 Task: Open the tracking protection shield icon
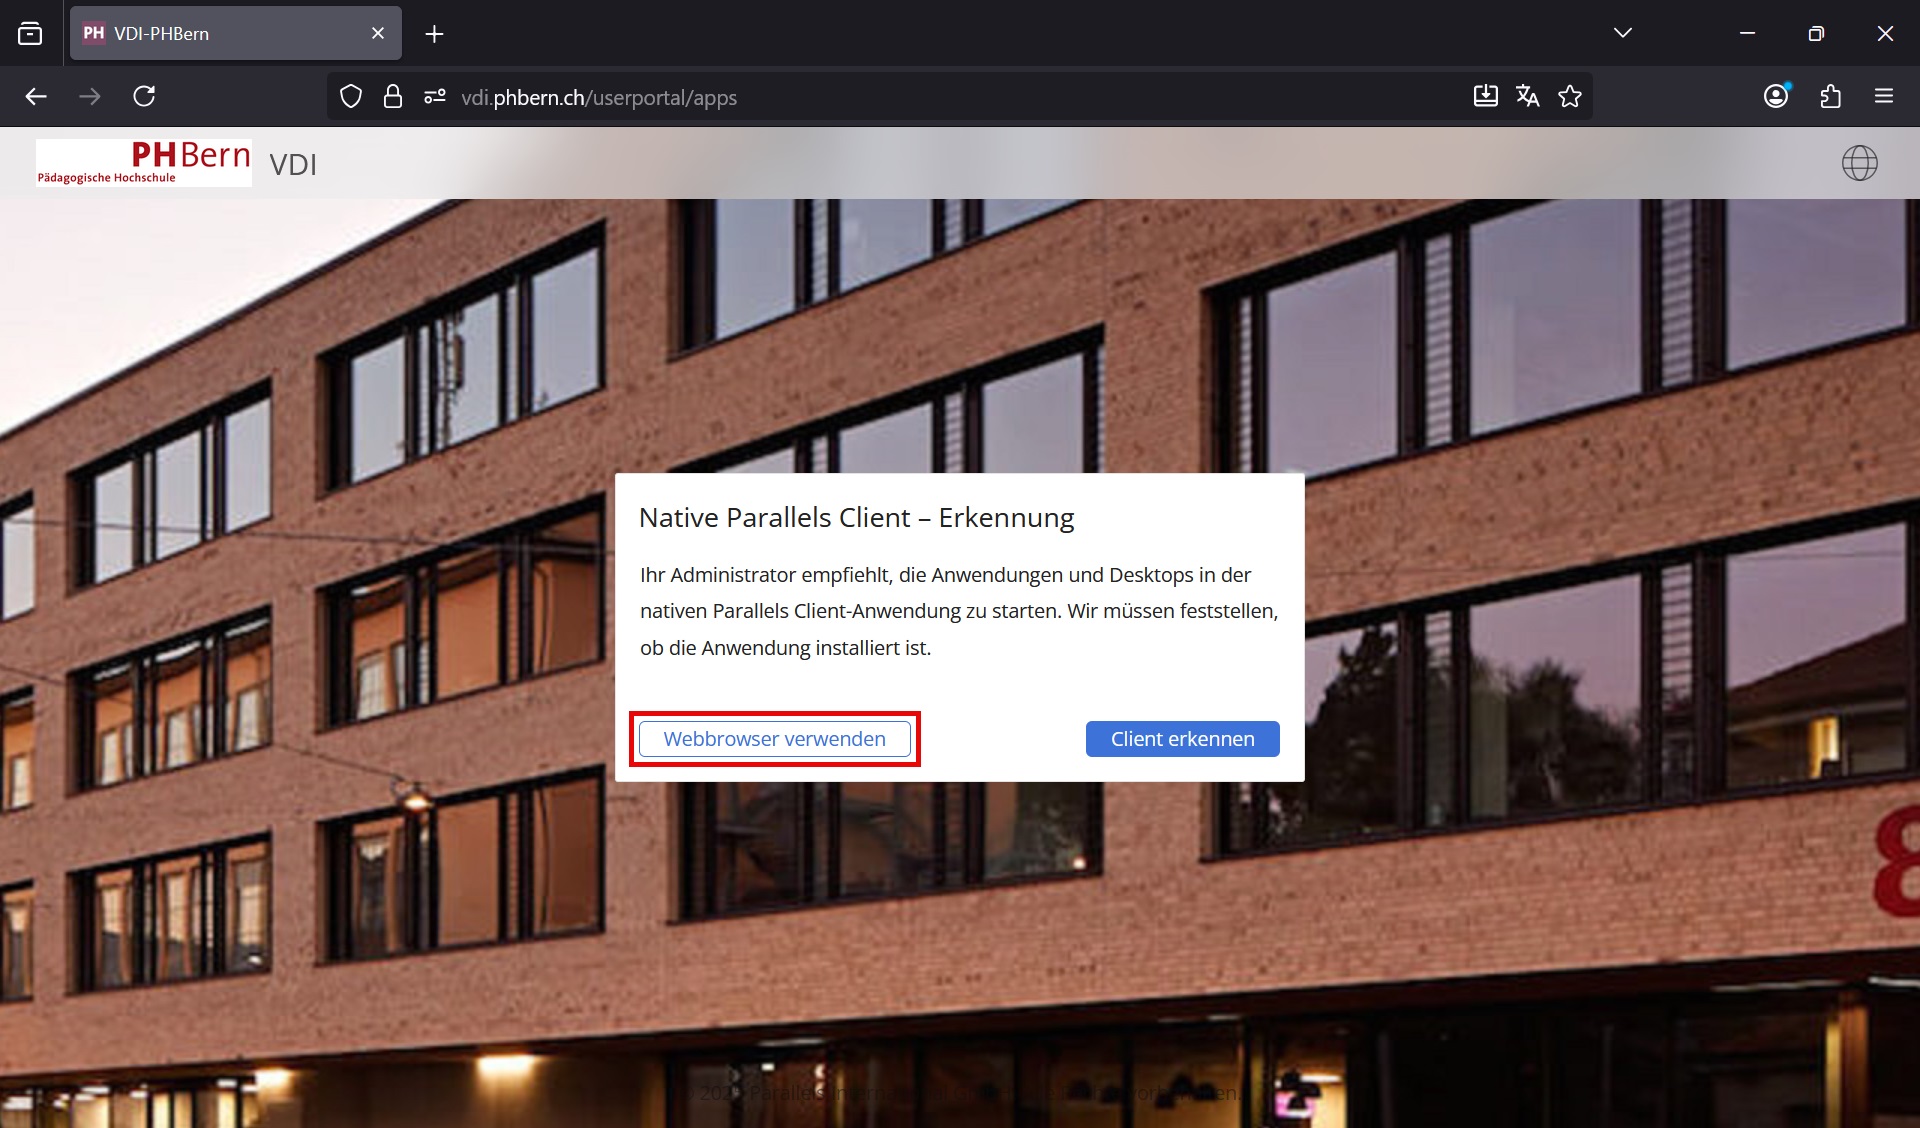tap(351, 97)
